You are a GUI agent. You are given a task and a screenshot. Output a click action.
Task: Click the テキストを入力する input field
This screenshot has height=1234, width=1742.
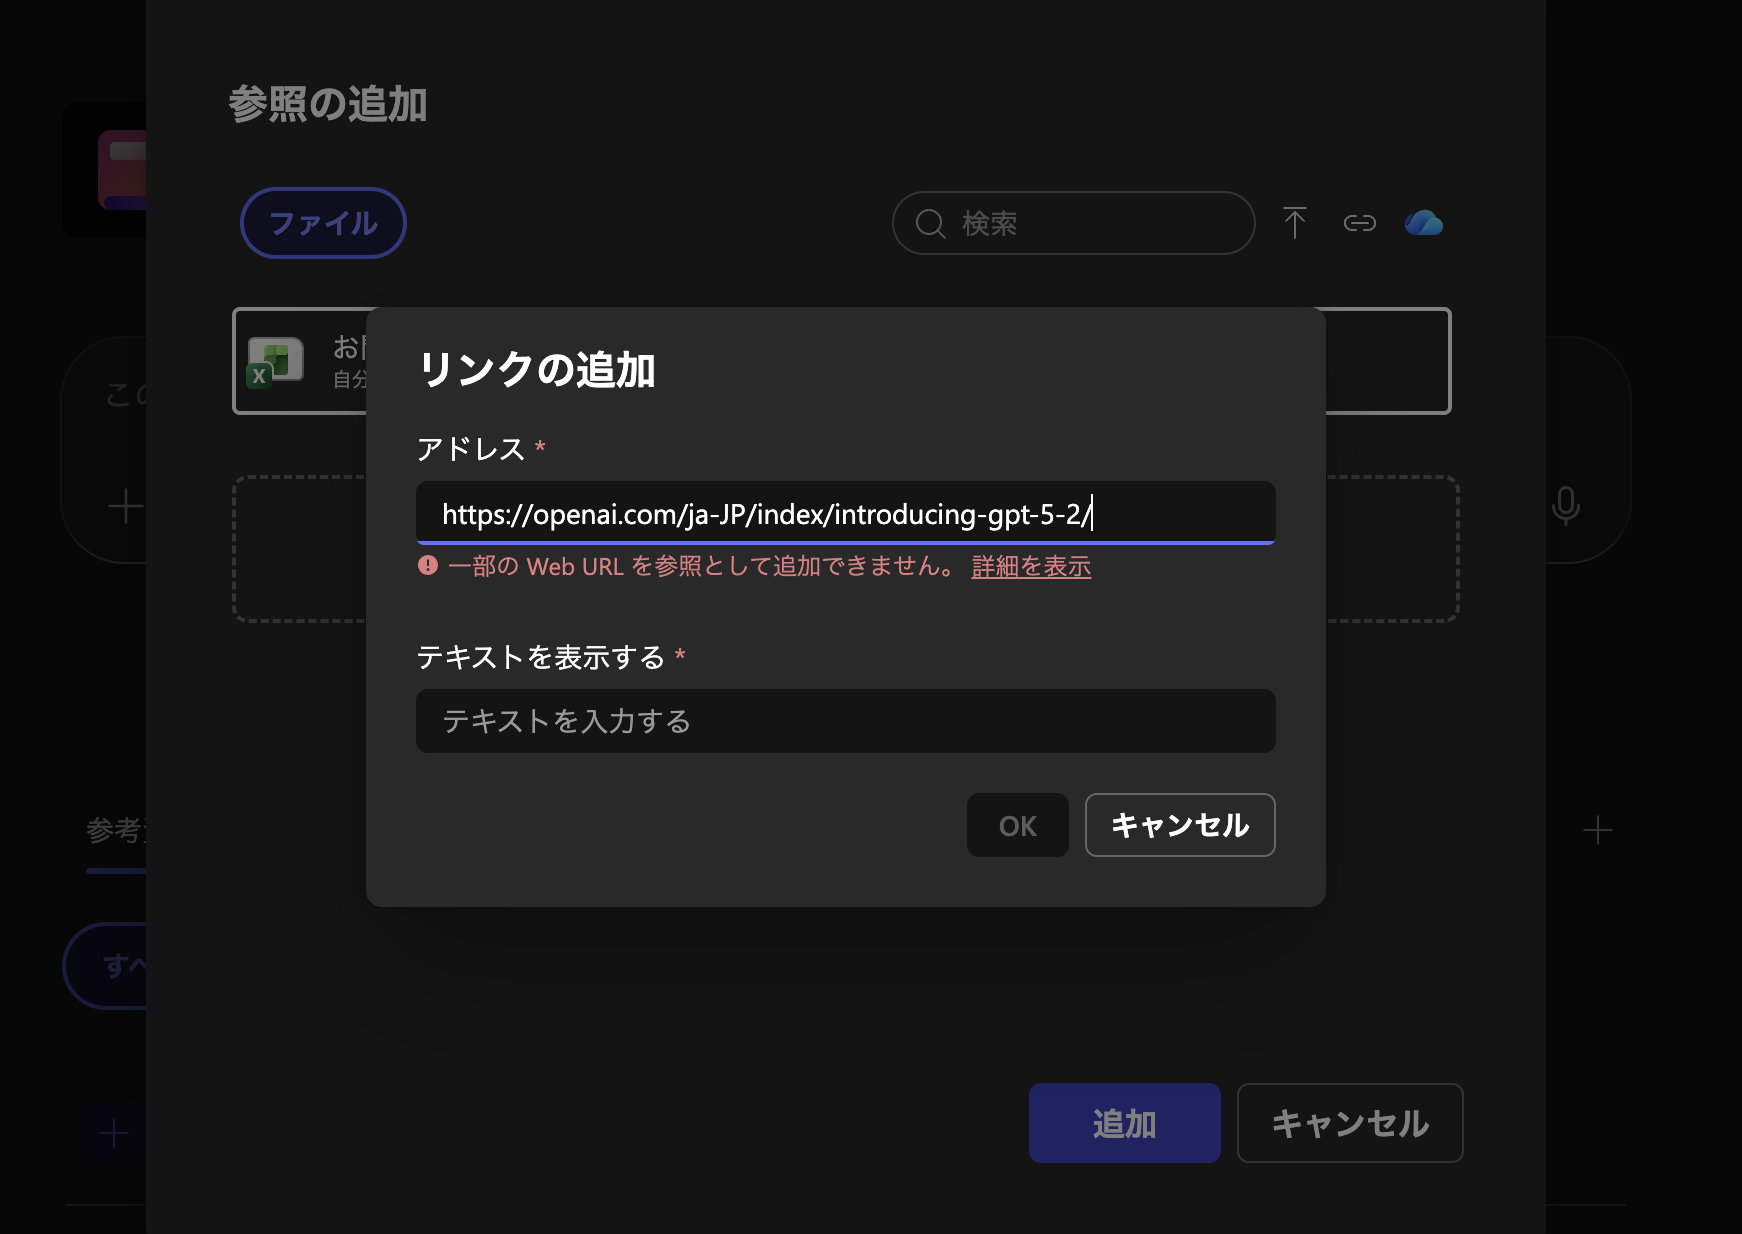pos(846,721)
